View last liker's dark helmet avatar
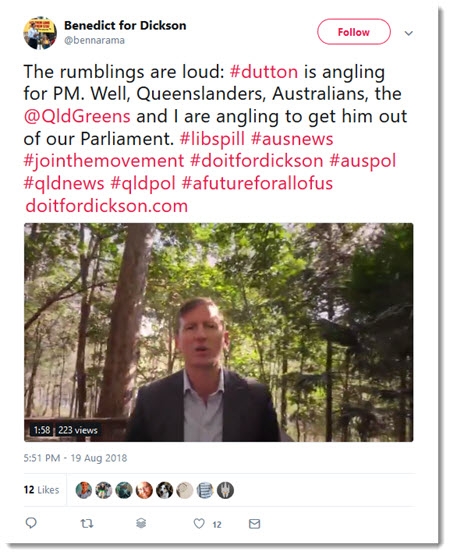This screenshot has height=555, width=450. (225, 490)
